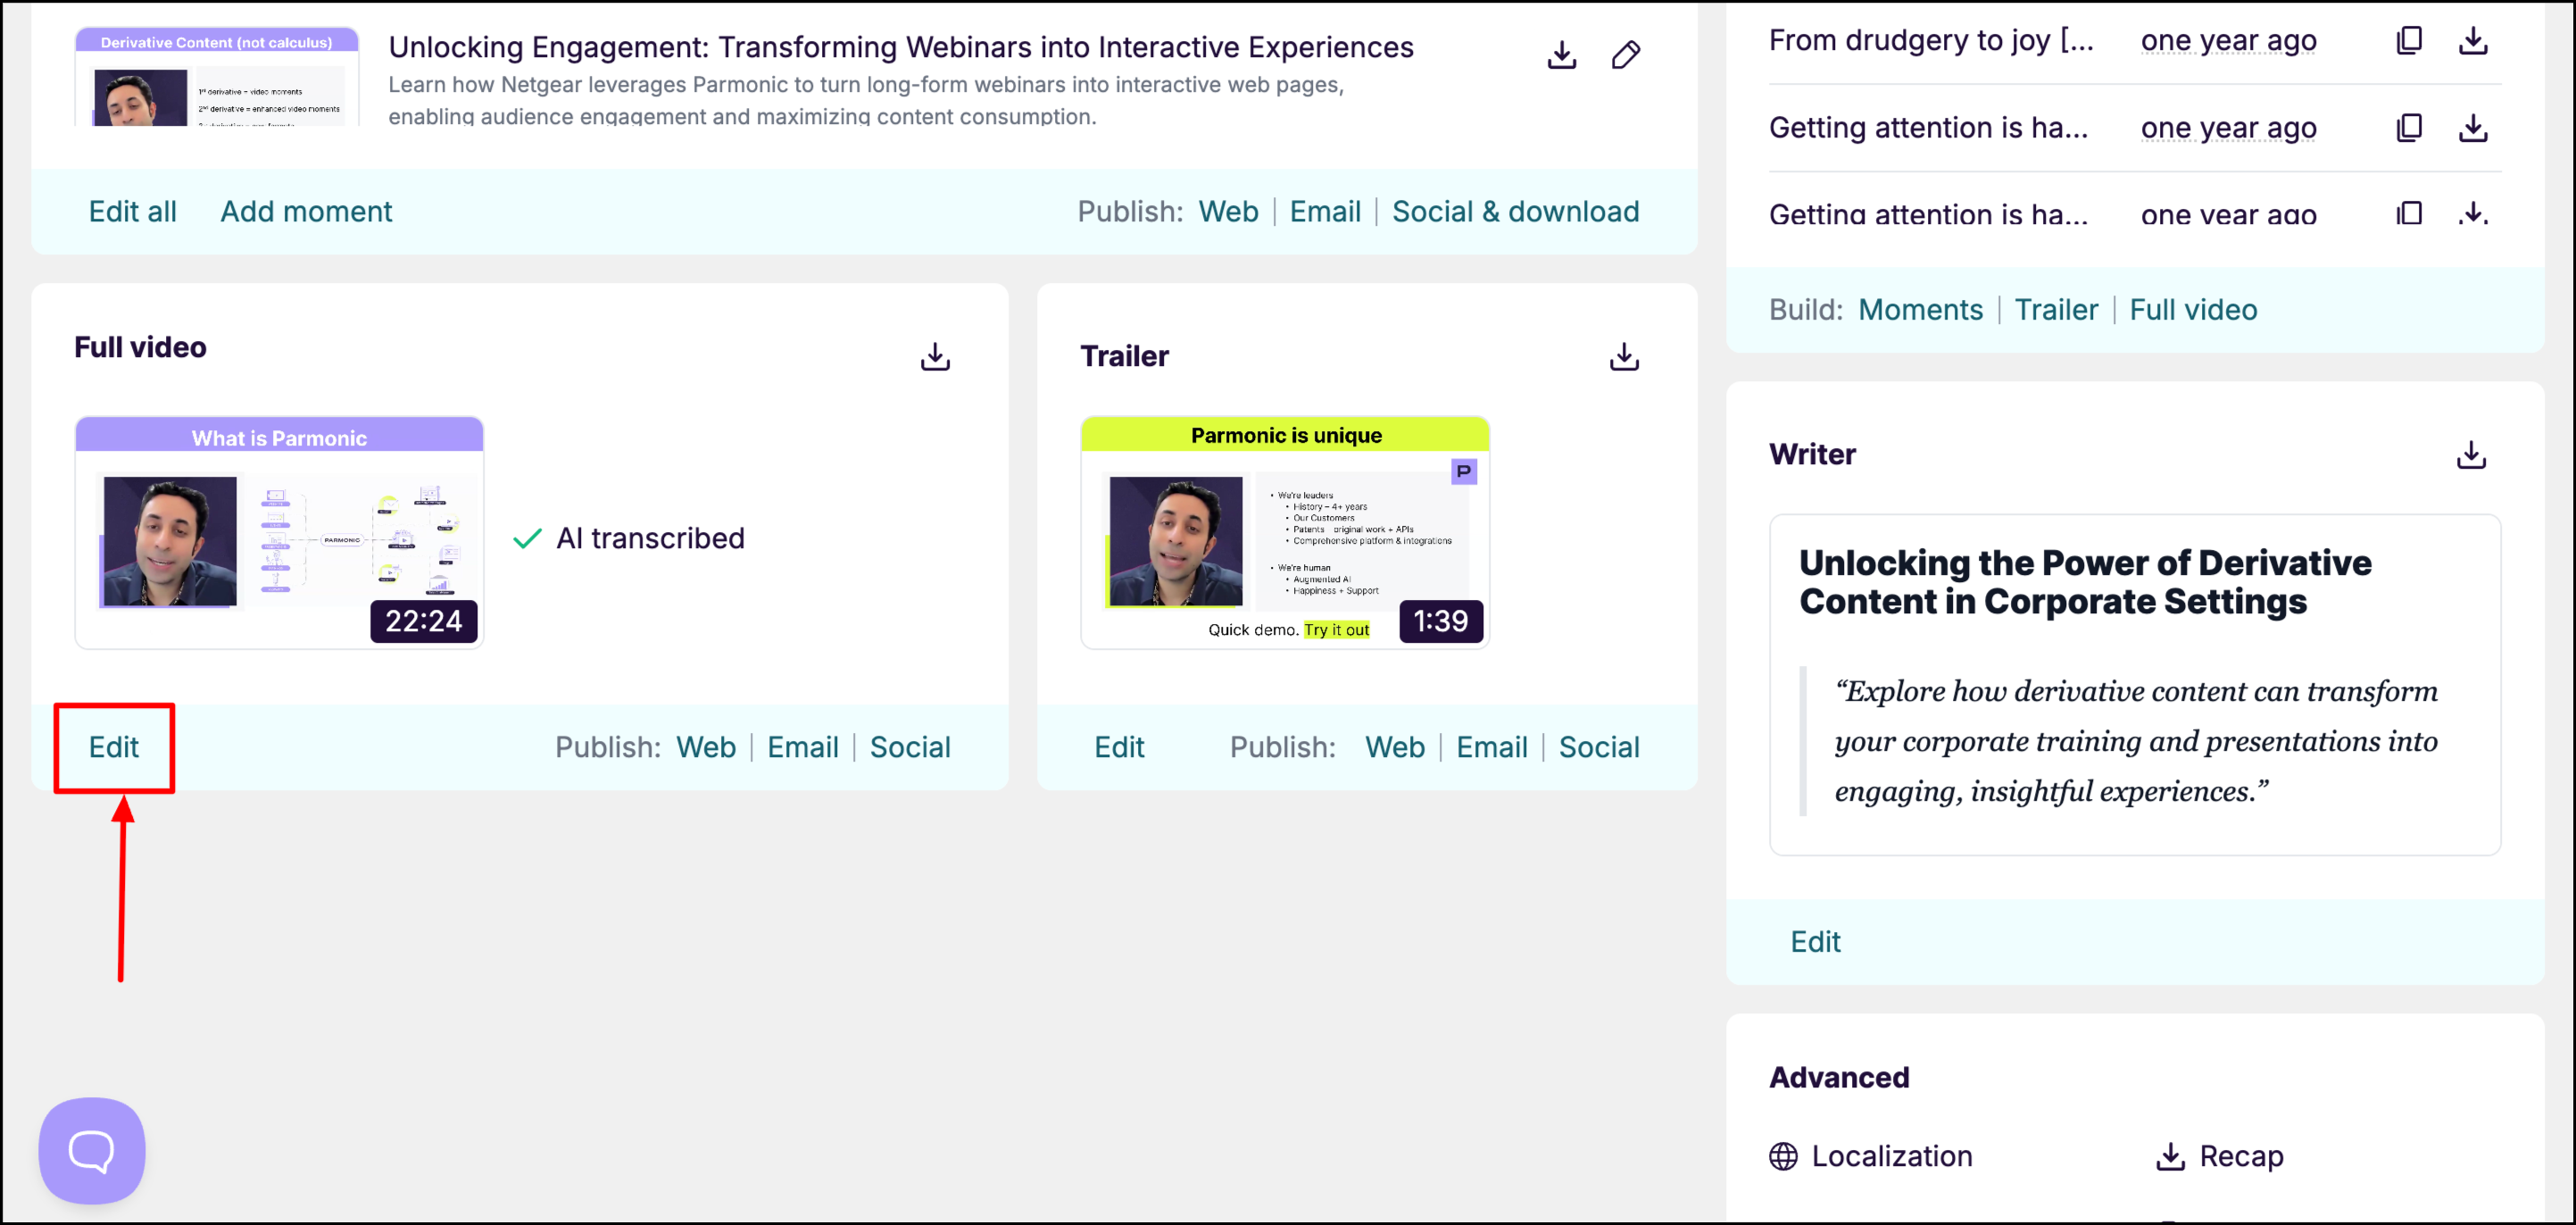Build a Trailer
2576x1225 pixels.
point(2056,310)
